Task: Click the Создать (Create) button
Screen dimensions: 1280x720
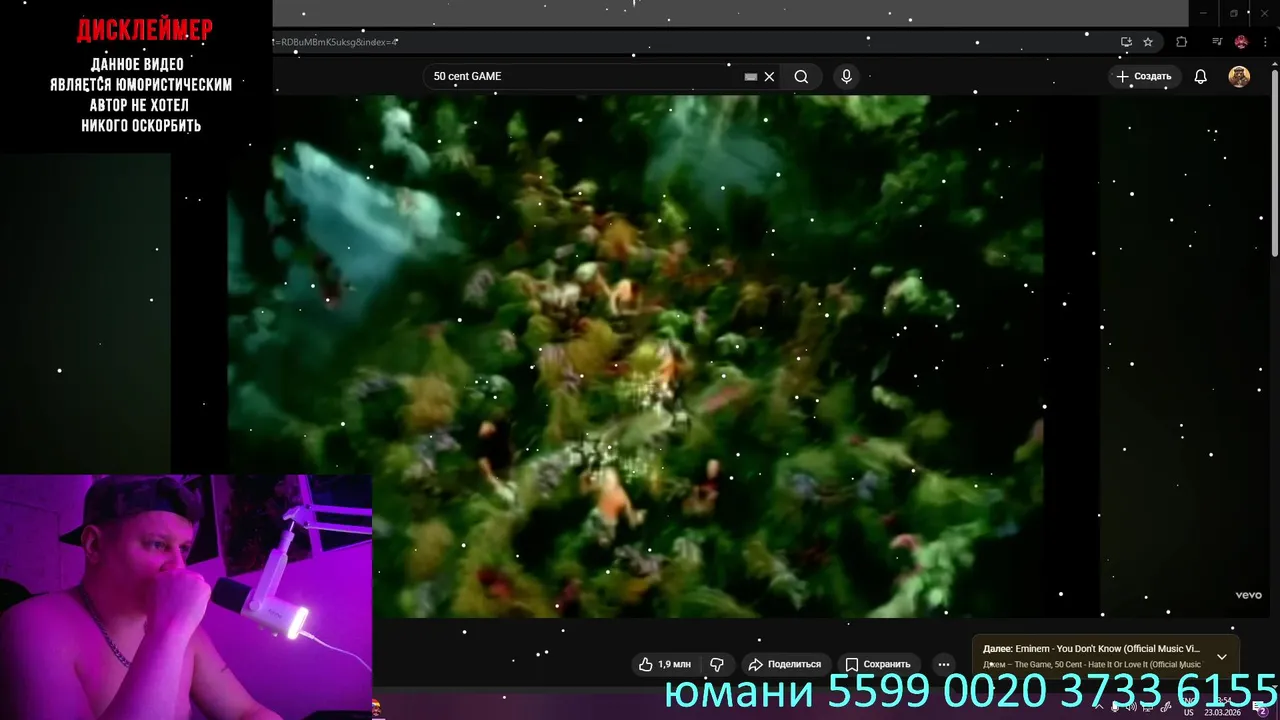Action: point(1144,76)
